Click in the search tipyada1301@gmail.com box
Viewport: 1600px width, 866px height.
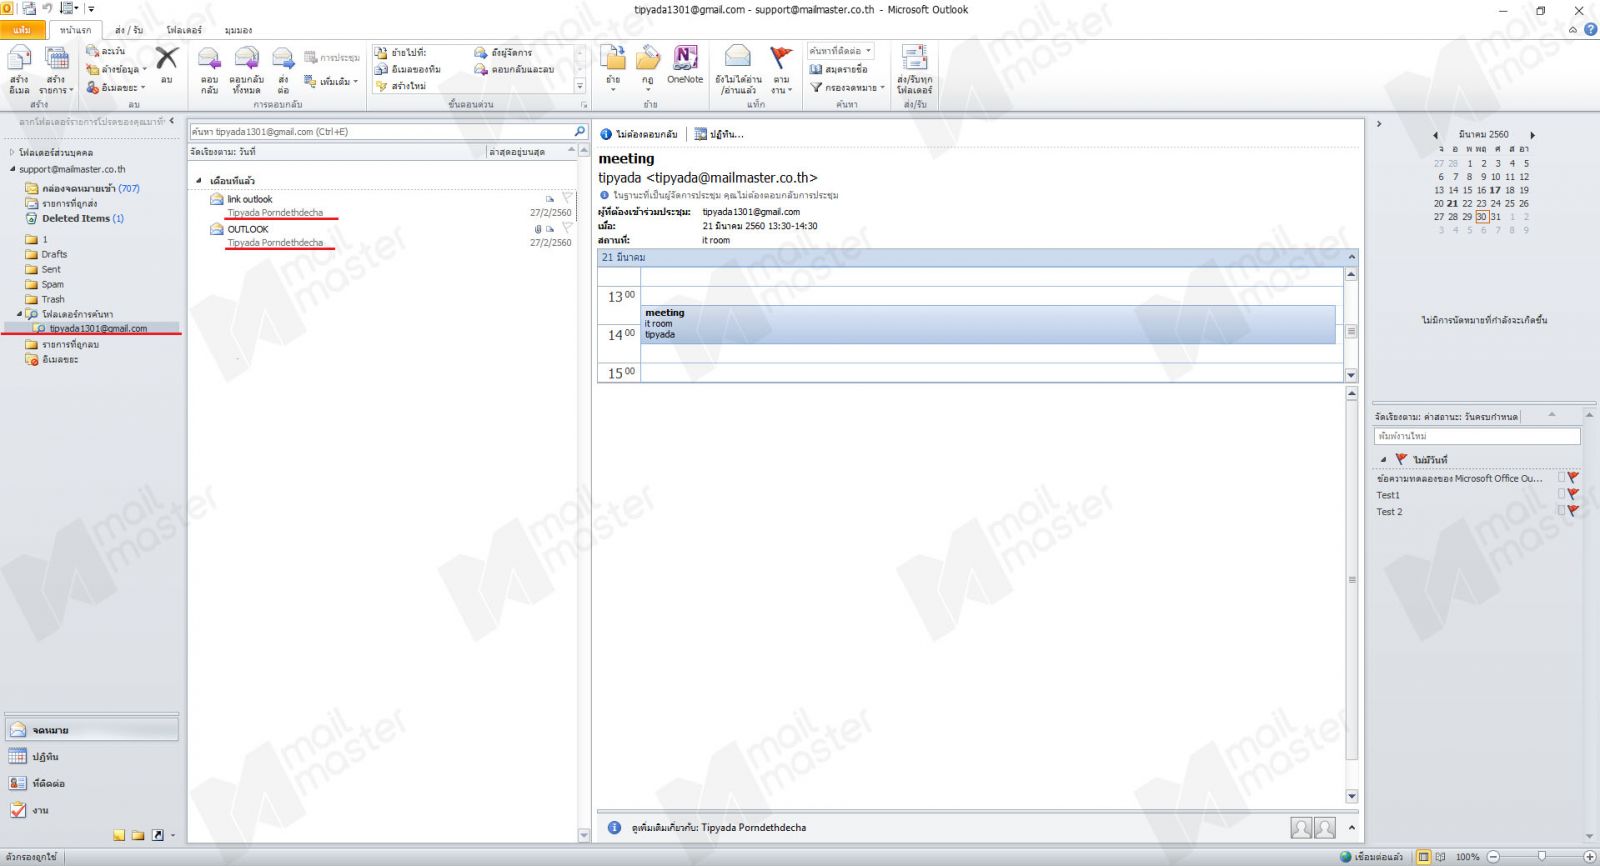point(380,131)
